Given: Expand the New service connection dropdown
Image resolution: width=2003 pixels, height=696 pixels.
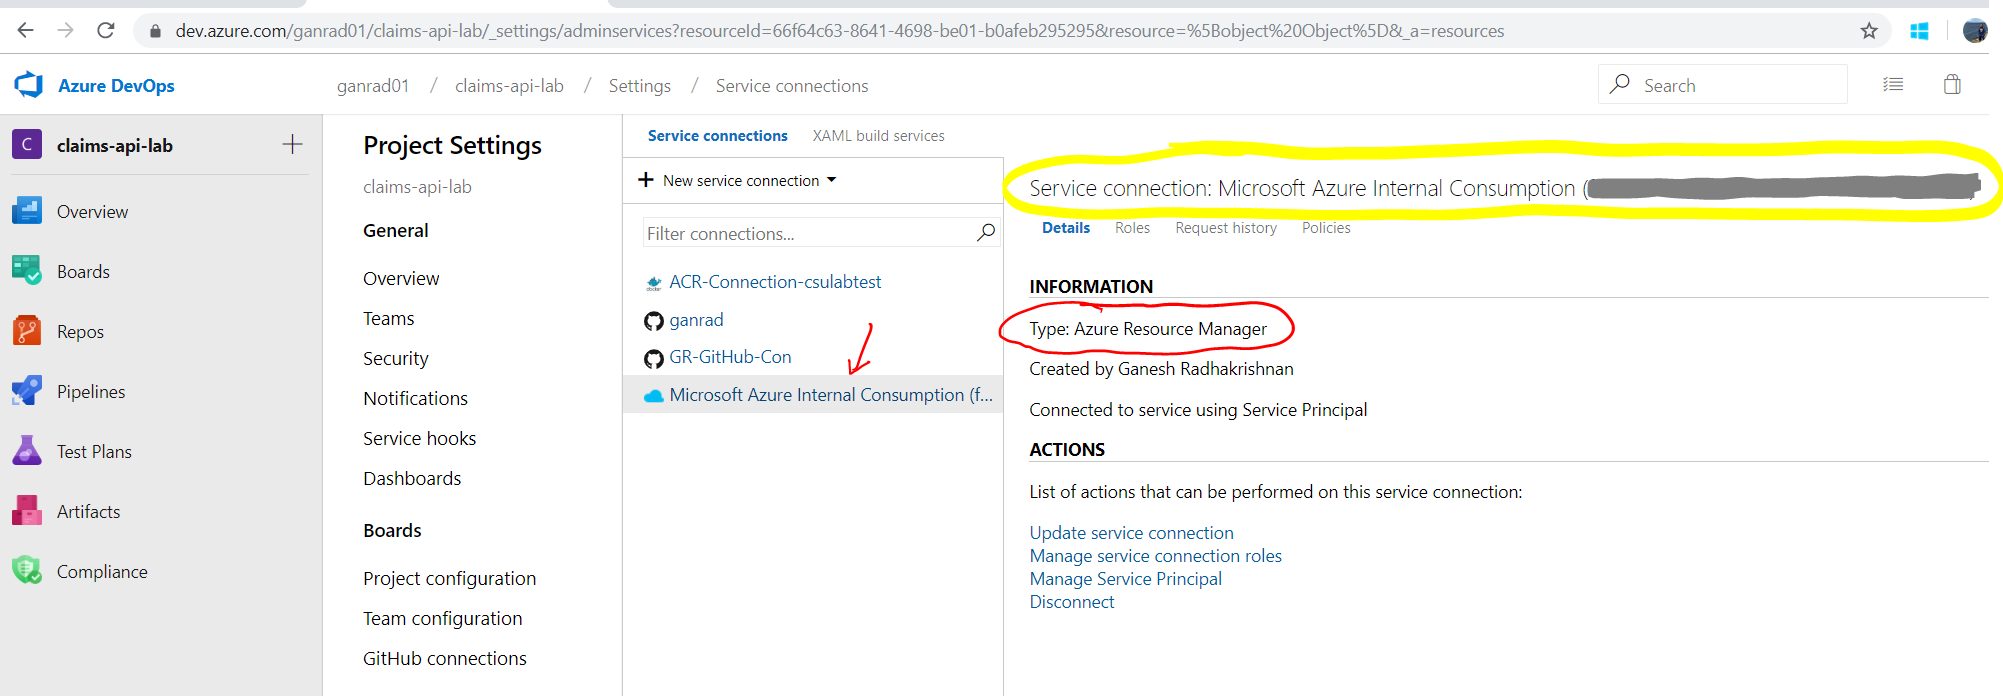Looking at the screenshot, I should (831, 180).
